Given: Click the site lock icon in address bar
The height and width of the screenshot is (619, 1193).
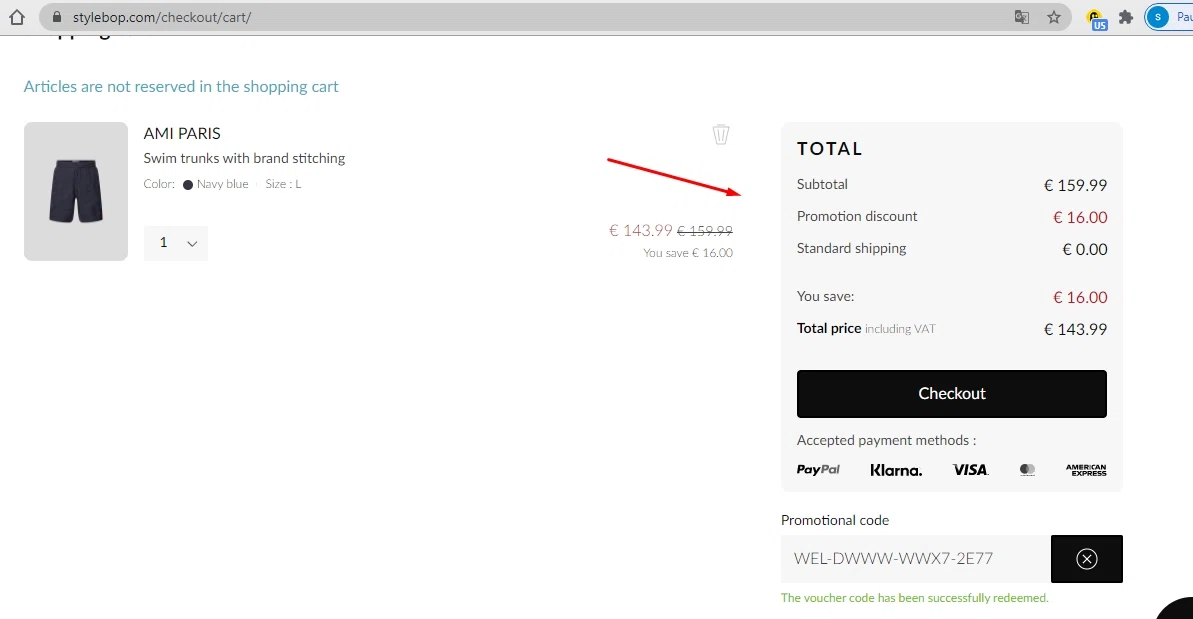Looking at the screenshot, I should (56, 17).
